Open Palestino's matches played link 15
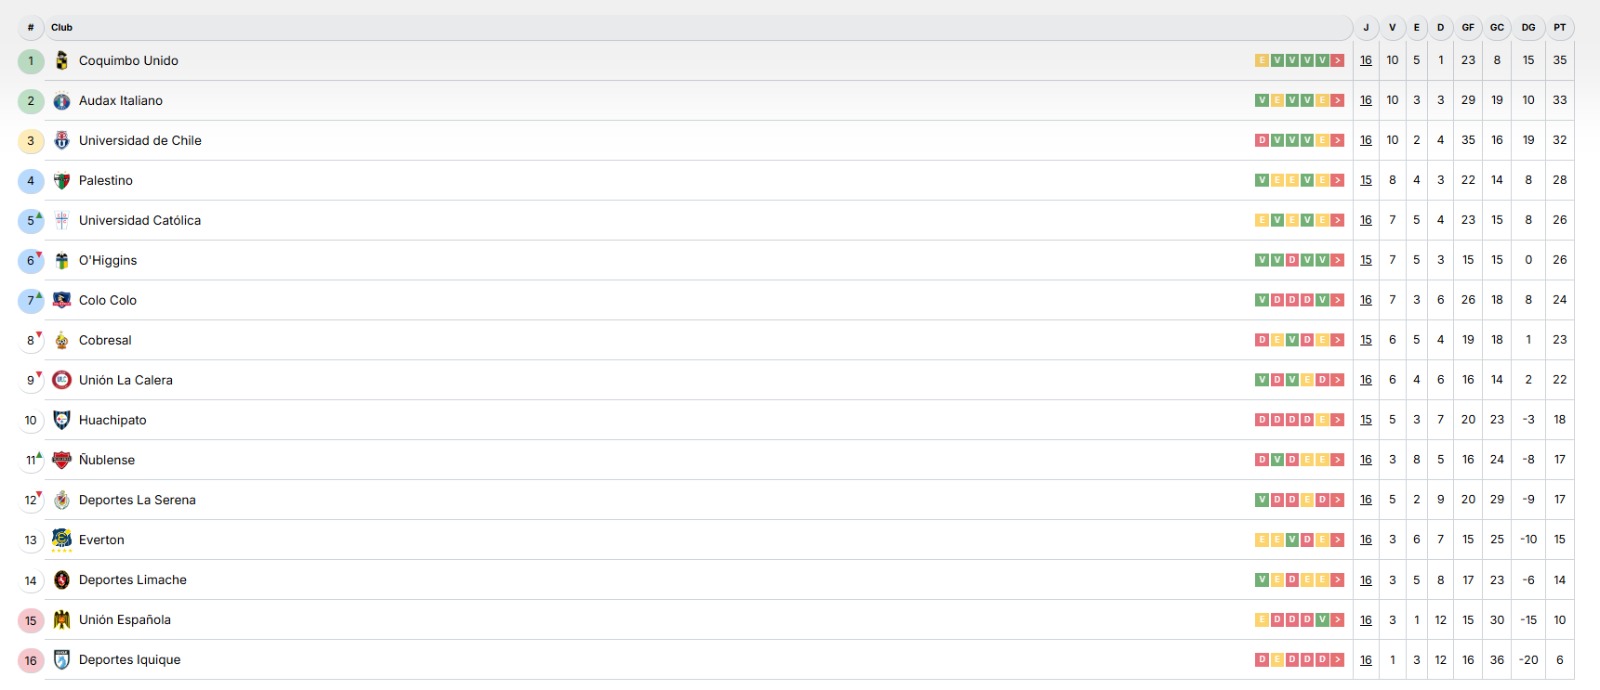 click(x=1366, y=180)
